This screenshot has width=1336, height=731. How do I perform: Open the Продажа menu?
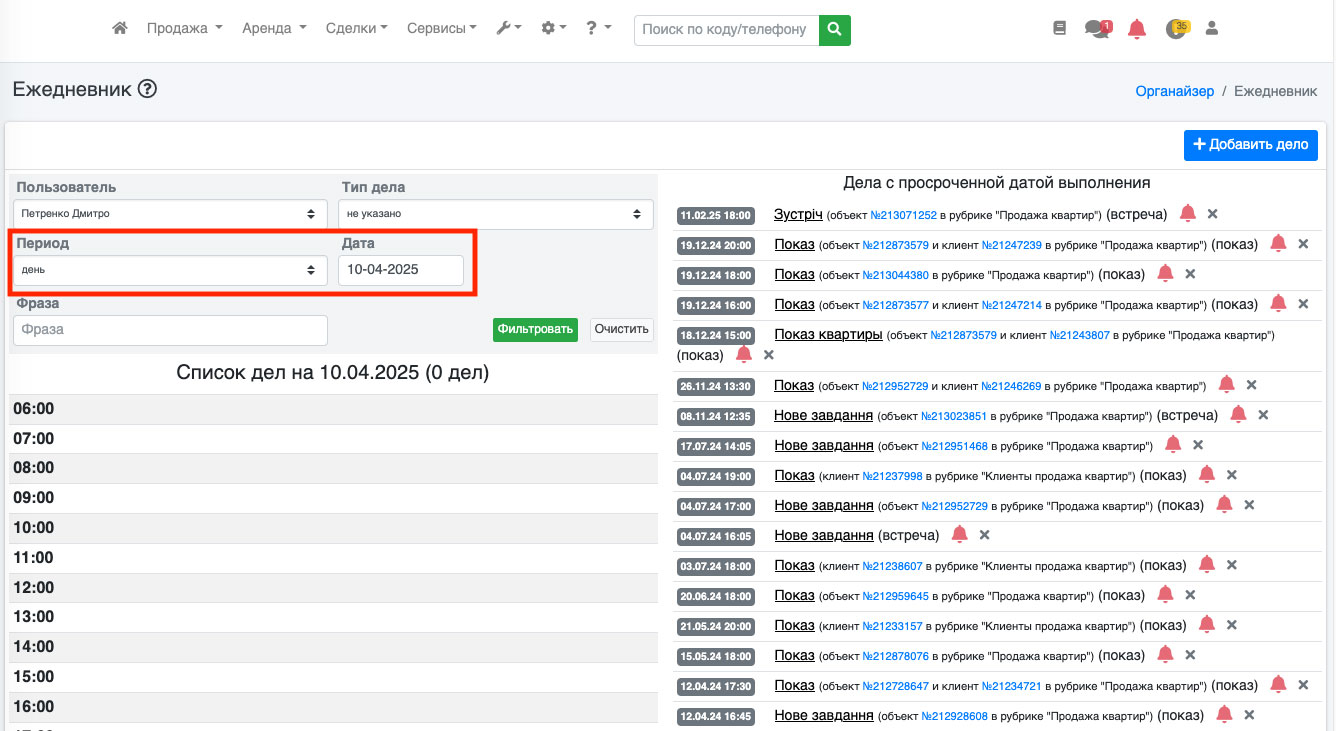[x=184, y=29]
